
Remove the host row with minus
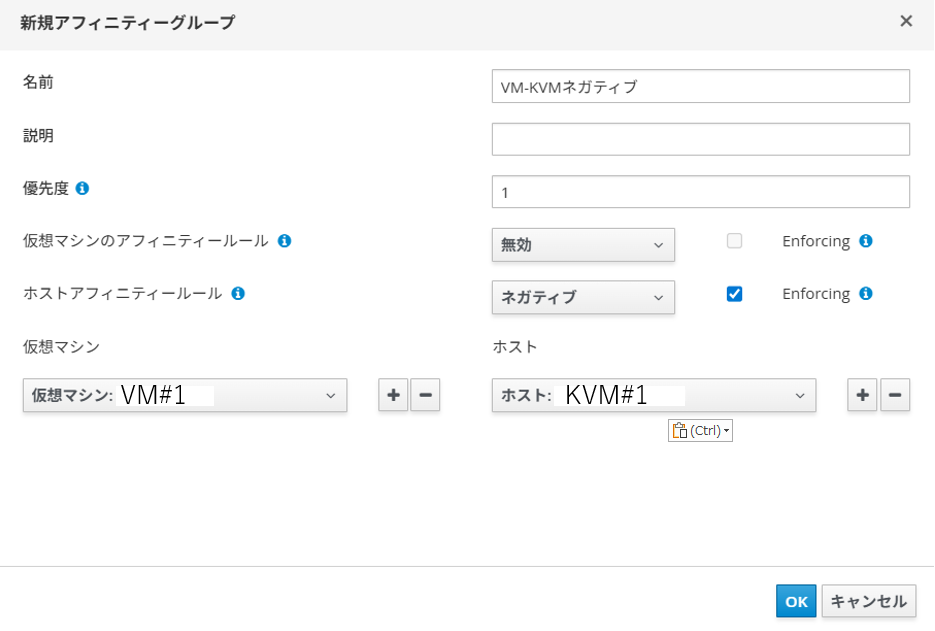point(895,395)
